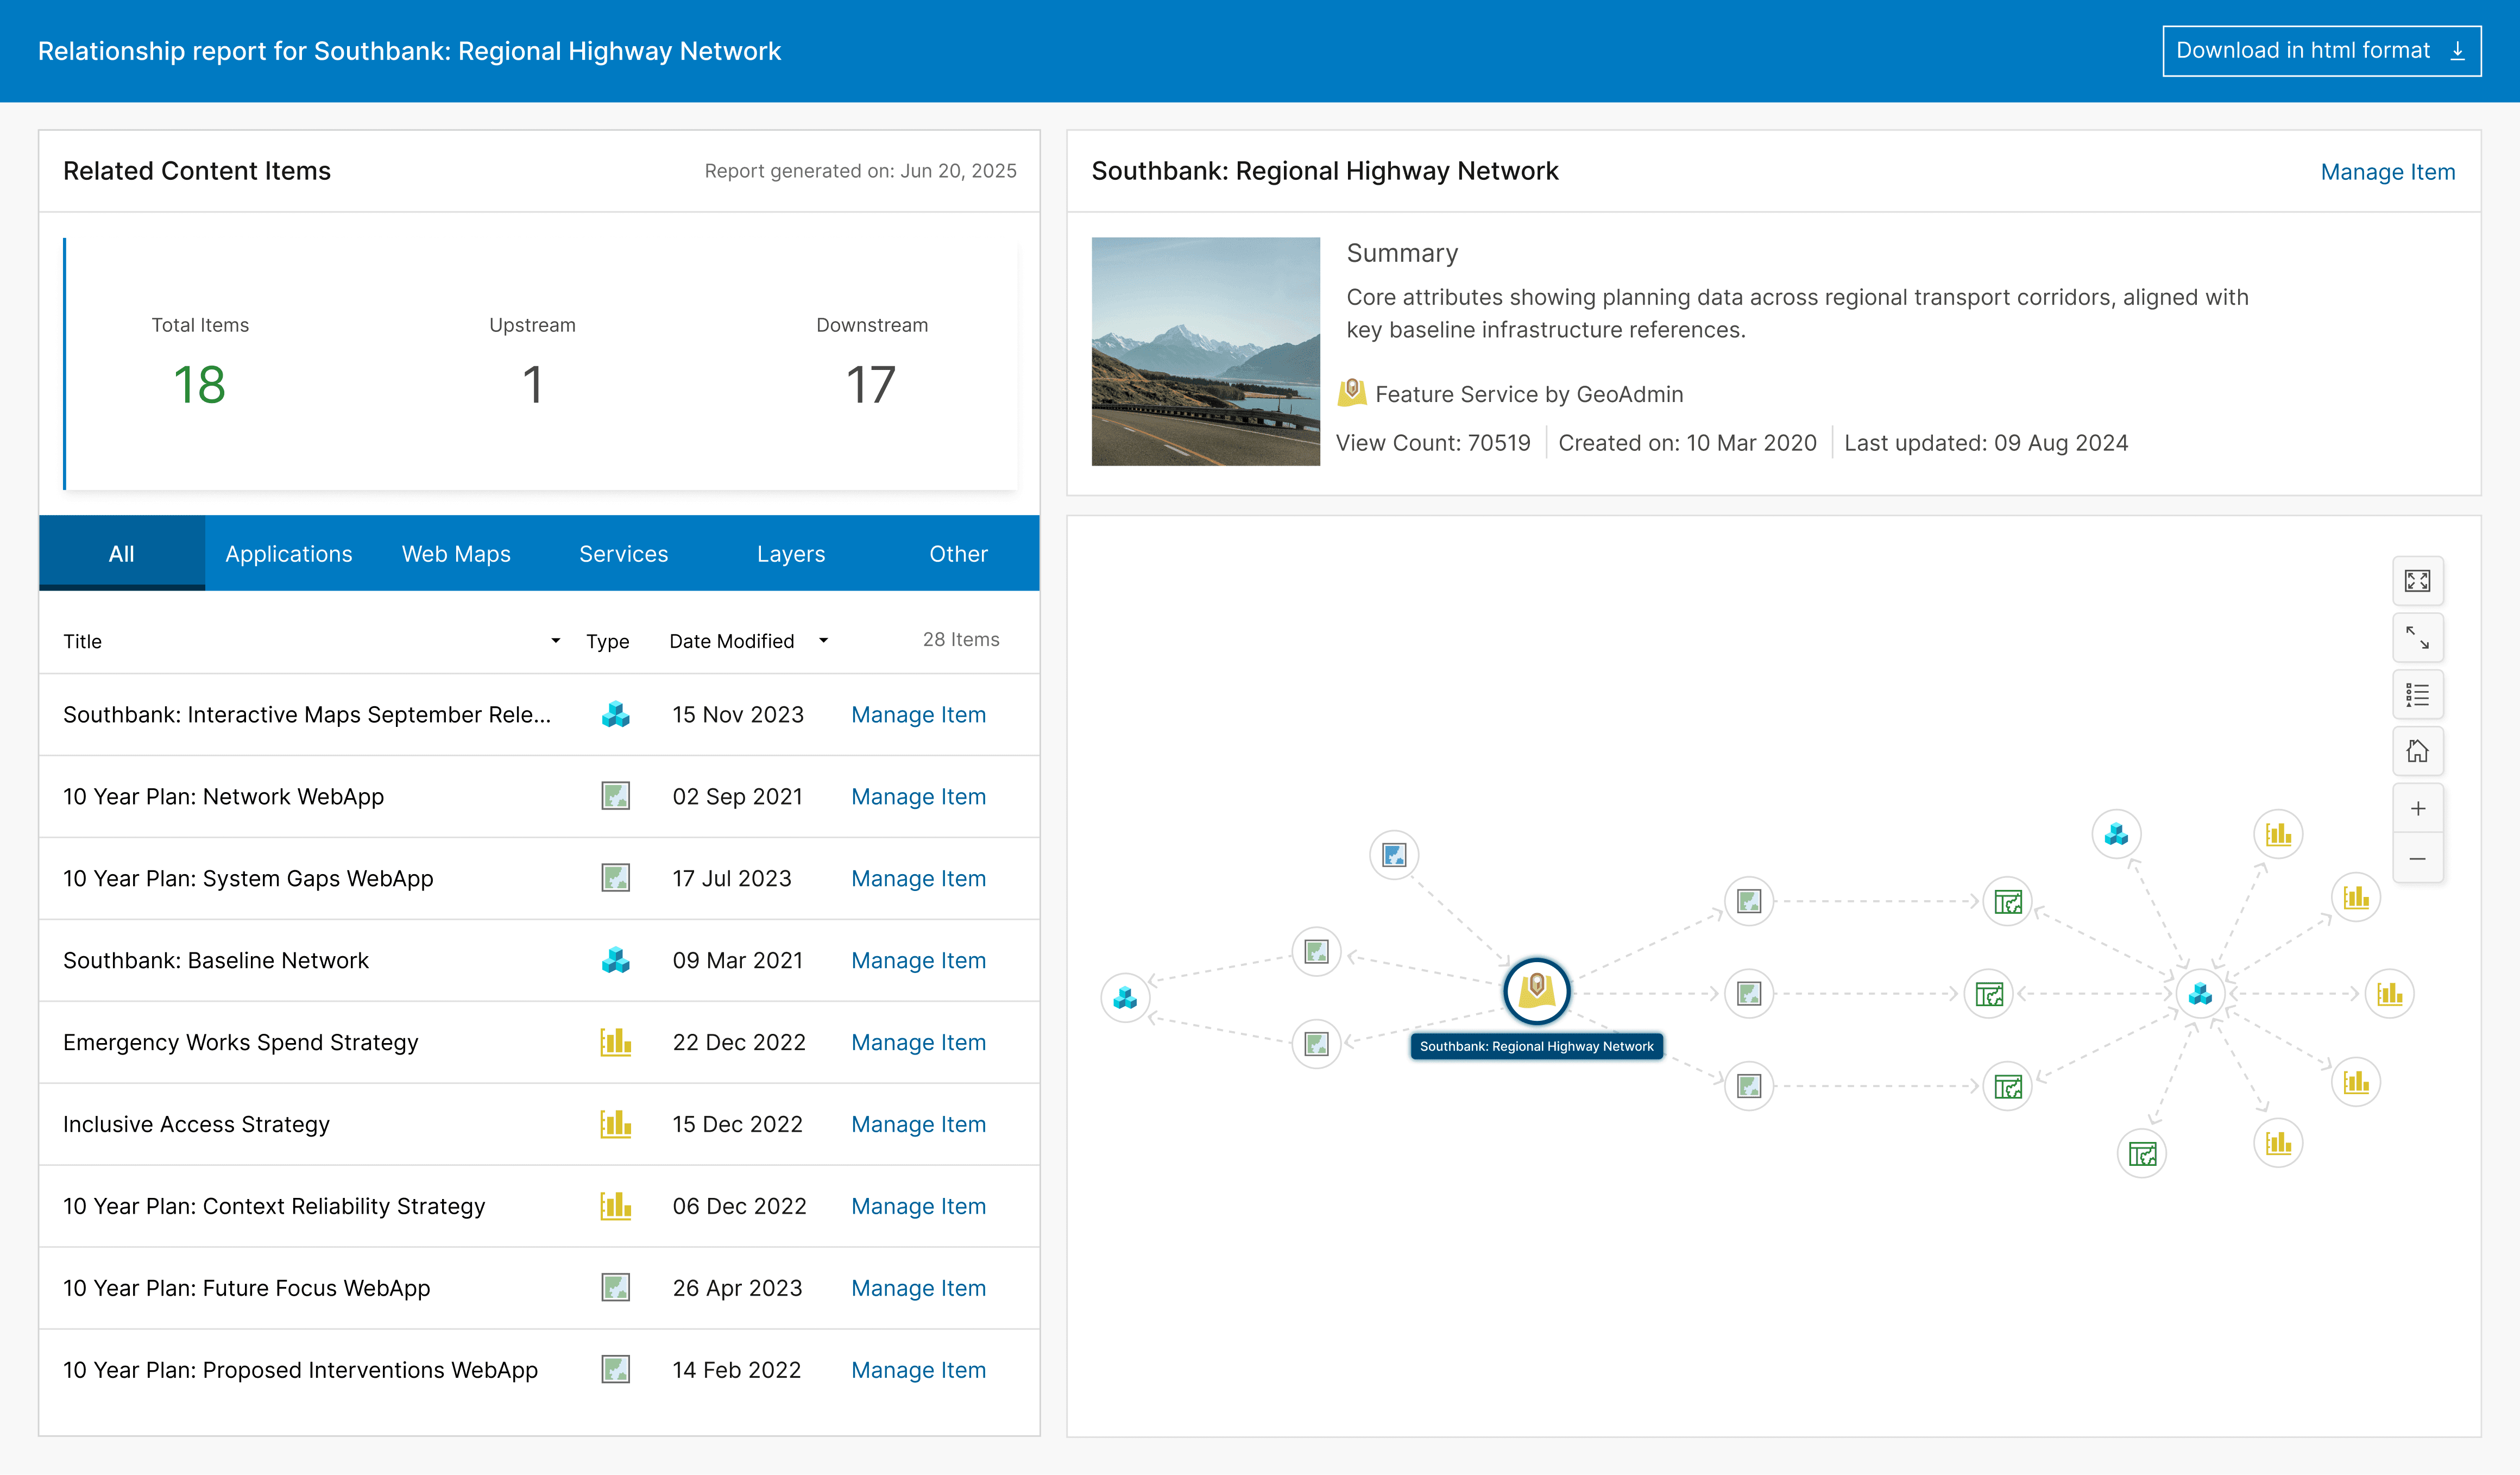The height and width of the screenshot is (1475, 2520).
Task: Manage Item for Proposed Interventions WebApp
Action: coord(918,1370)
